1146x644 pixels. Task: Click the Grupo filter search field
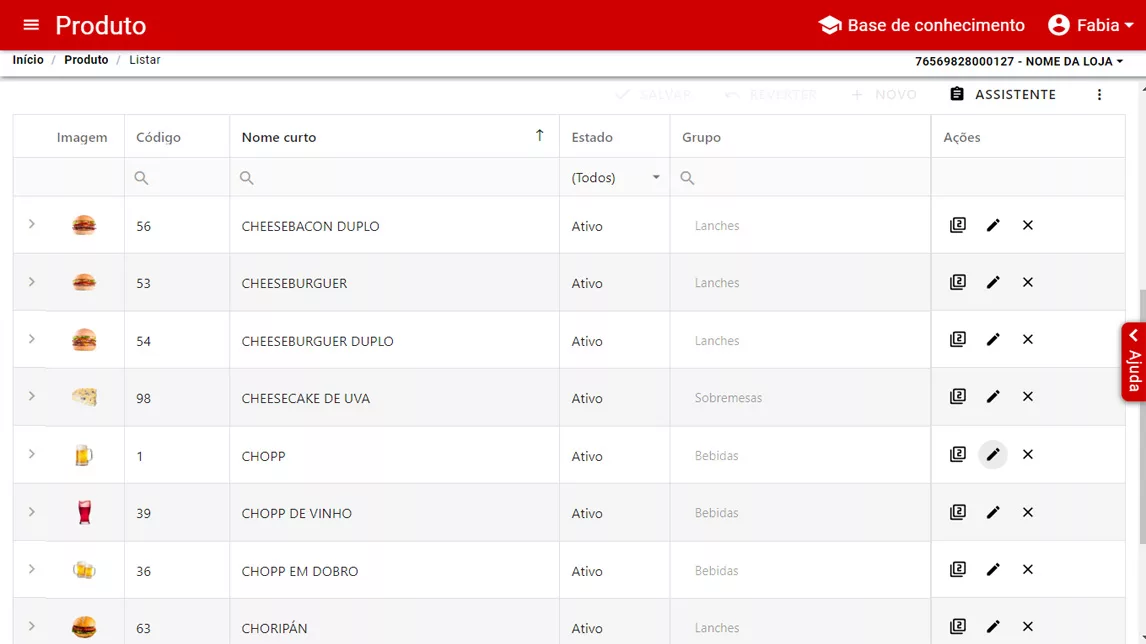tap(800, 178)
